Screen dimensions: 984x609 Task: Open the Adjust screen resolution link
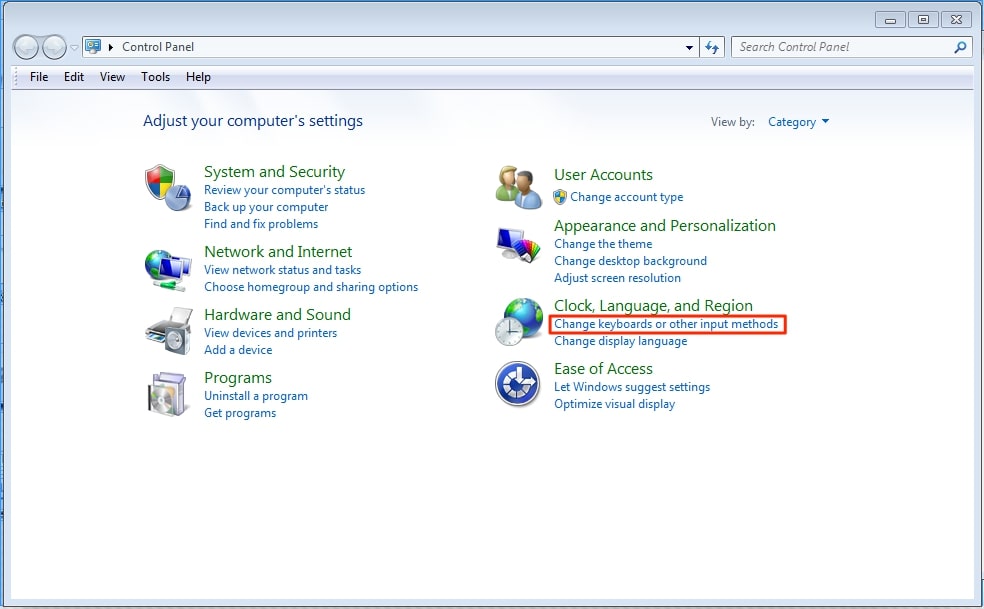[x=617, y=278]
